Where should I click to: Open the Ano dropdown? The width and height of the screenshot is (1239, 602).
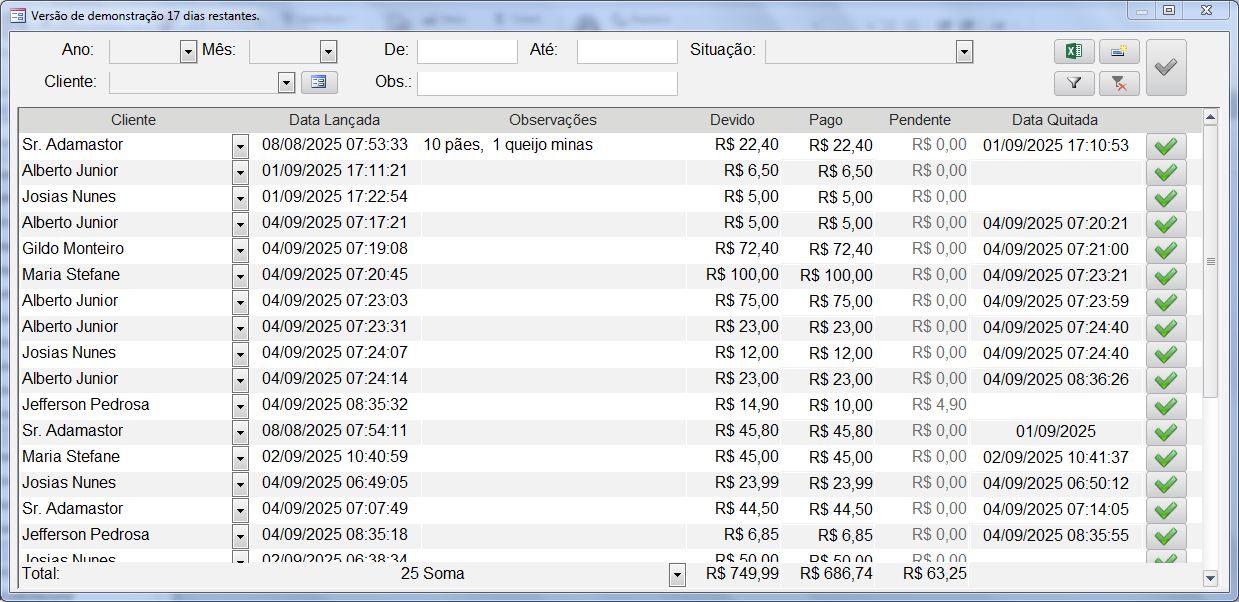tap(188, 52)
